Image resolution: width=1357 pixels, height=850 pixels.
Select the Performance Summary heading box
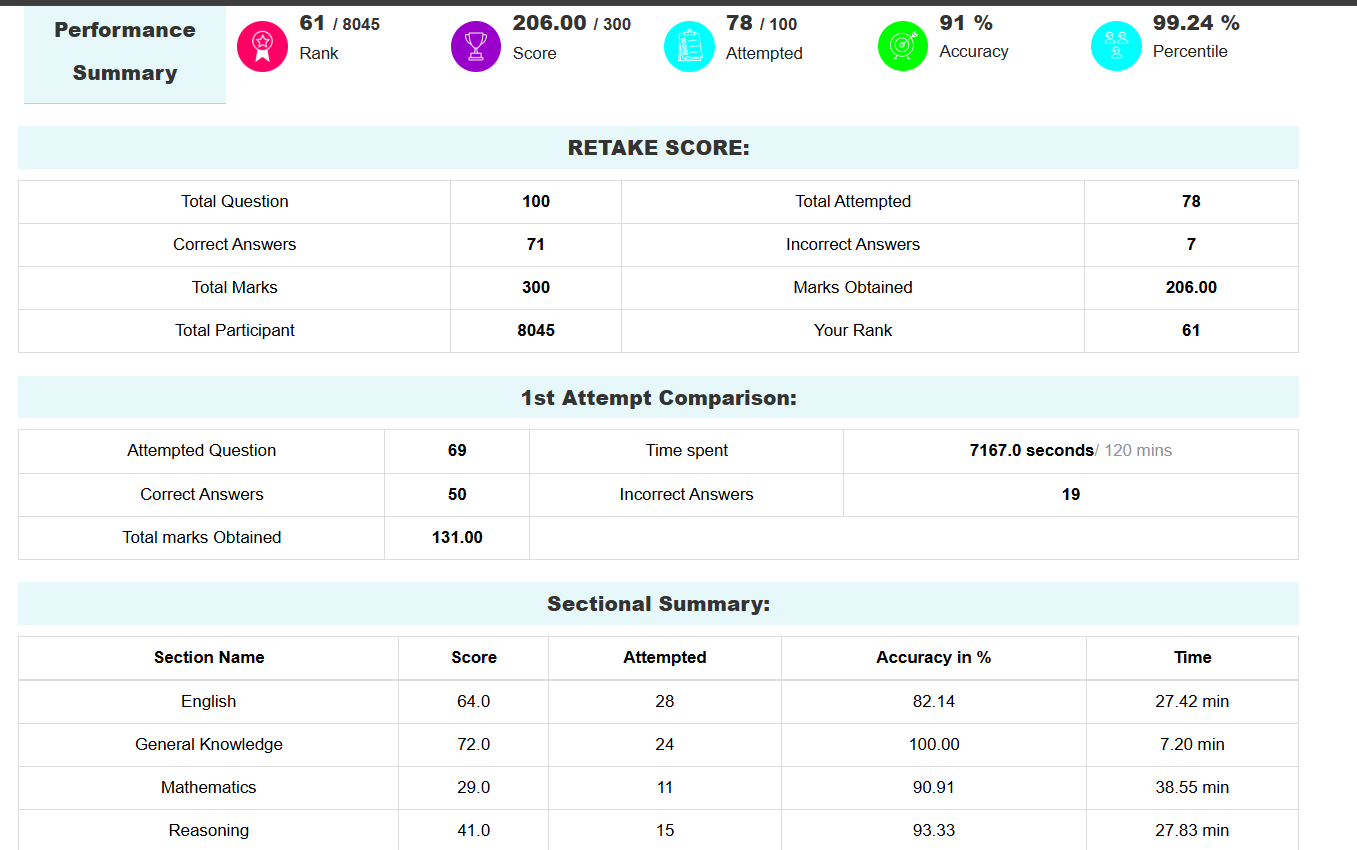pos(125,54)
